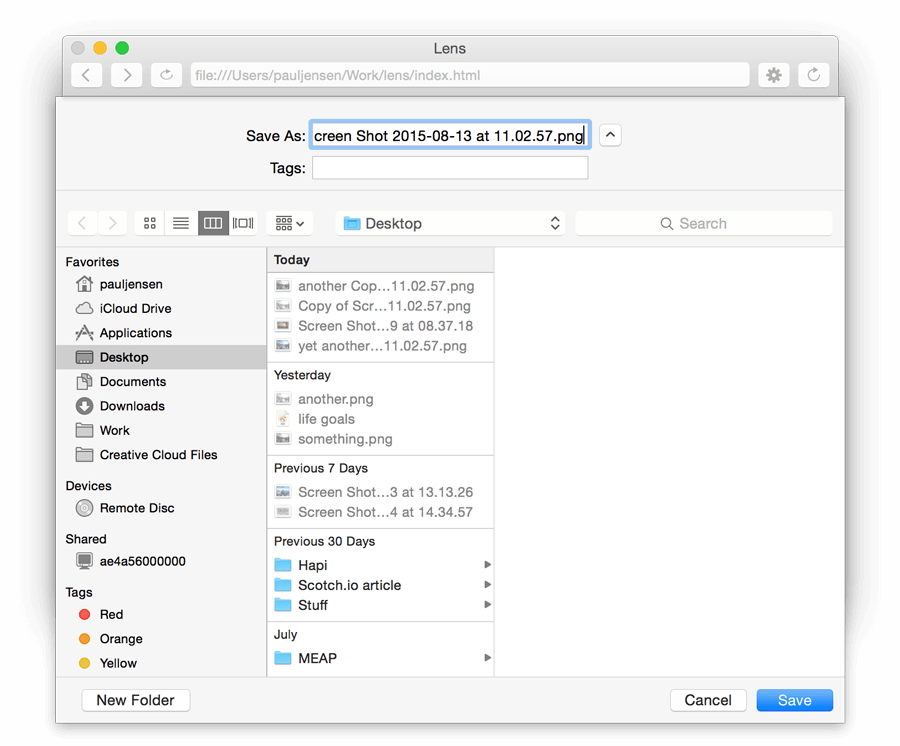
Task: Click reload icon left of address bar
Action: pos(166,75)
